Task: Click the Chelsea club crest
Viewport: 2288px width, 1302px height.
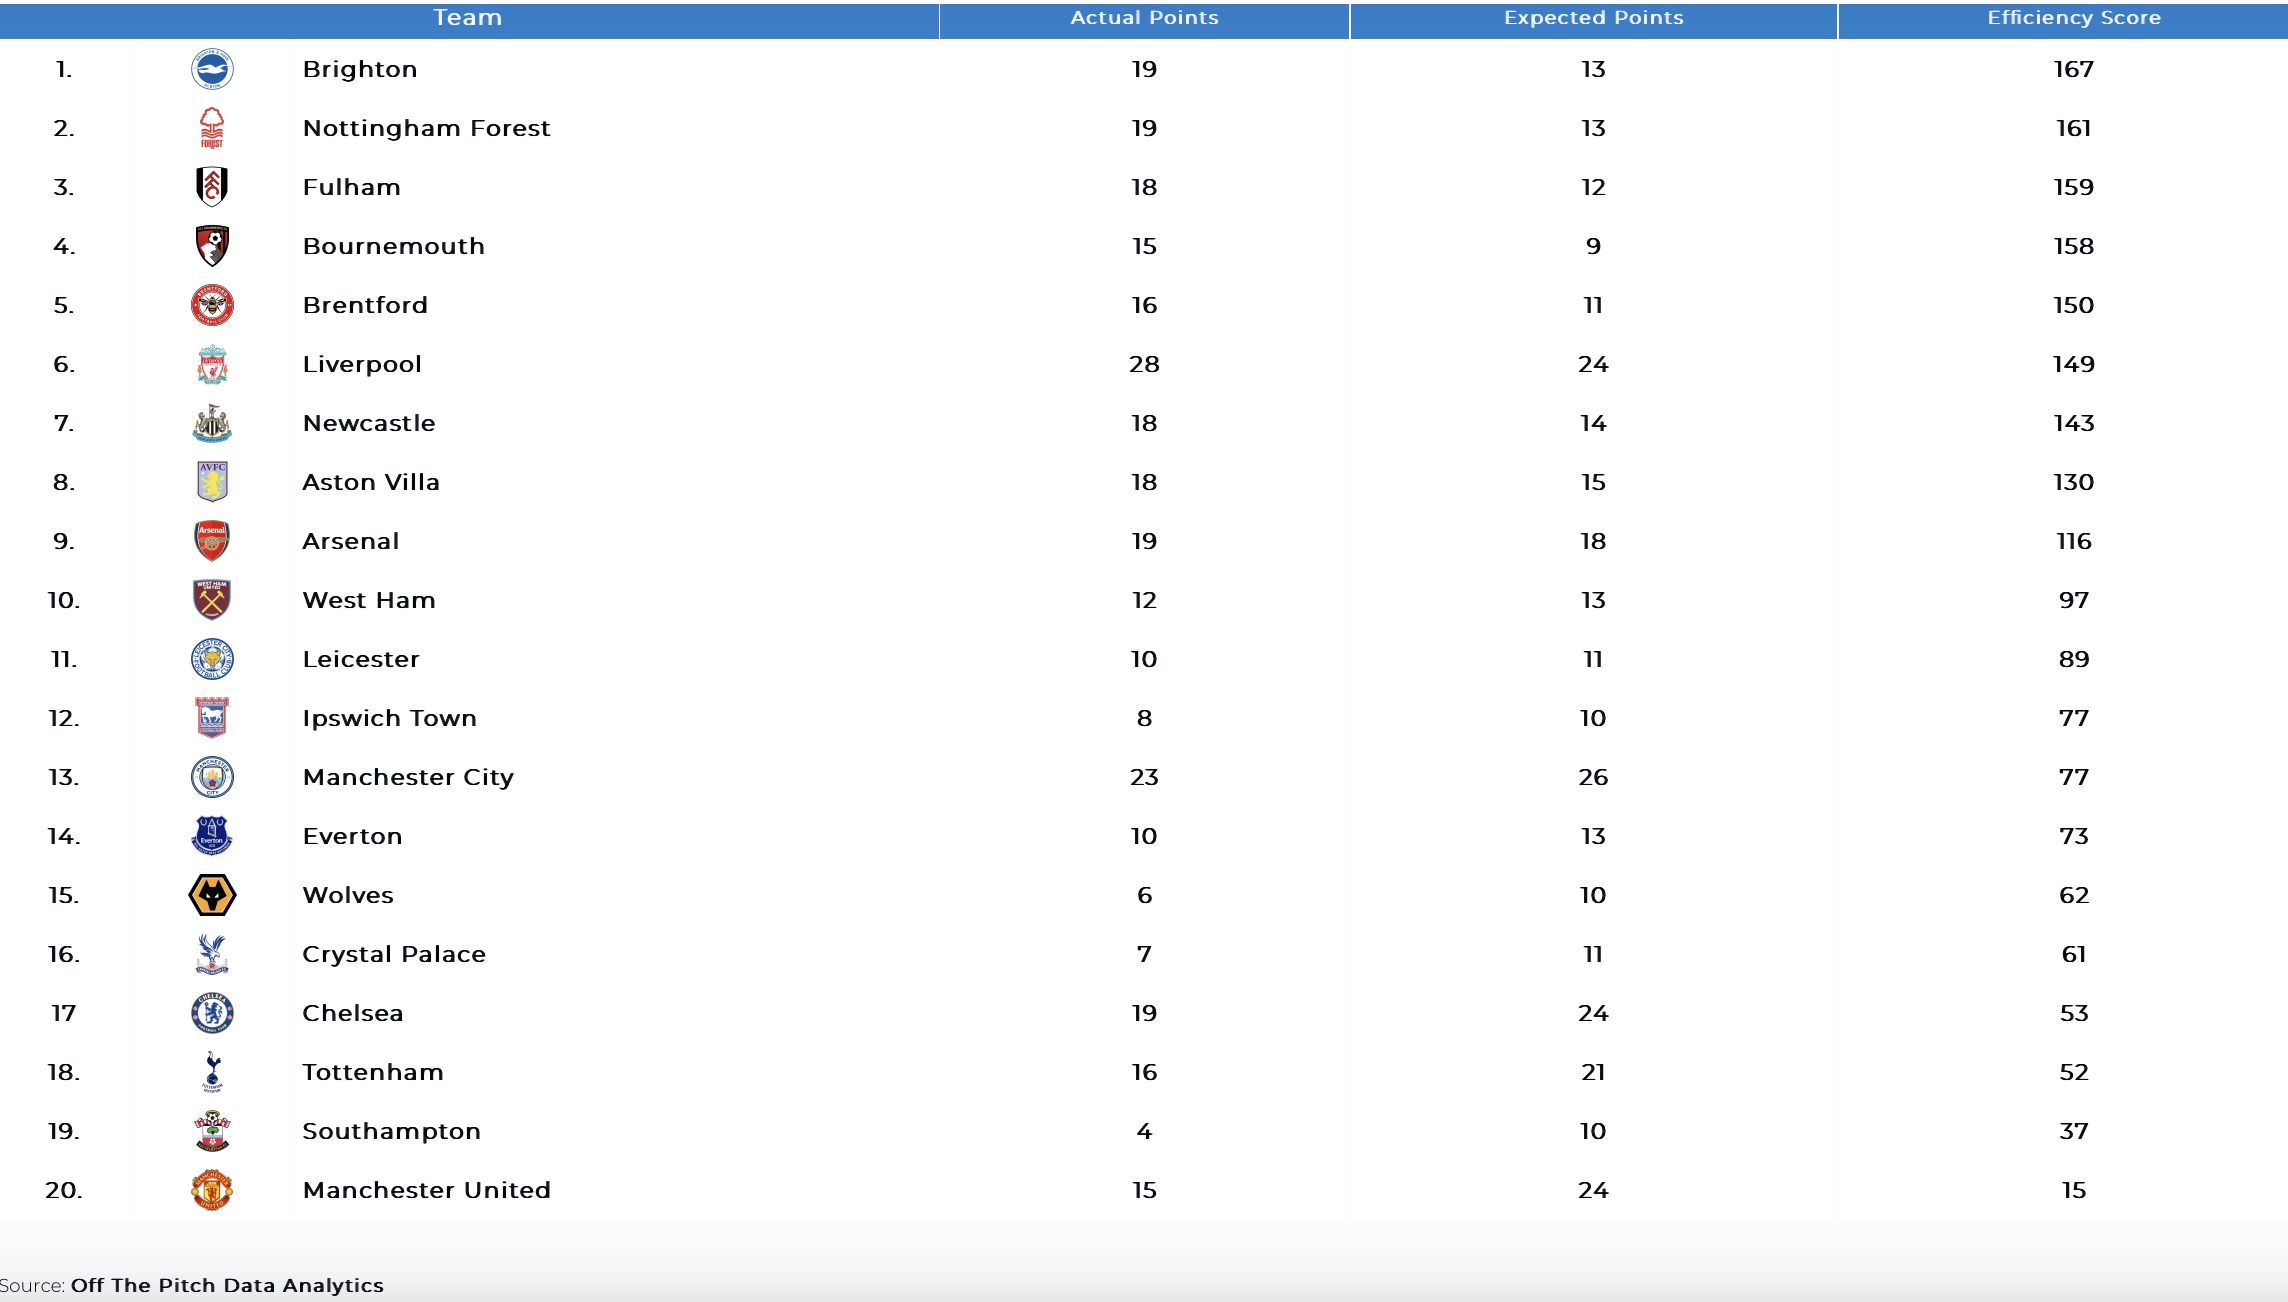Action: point(212,1013)
